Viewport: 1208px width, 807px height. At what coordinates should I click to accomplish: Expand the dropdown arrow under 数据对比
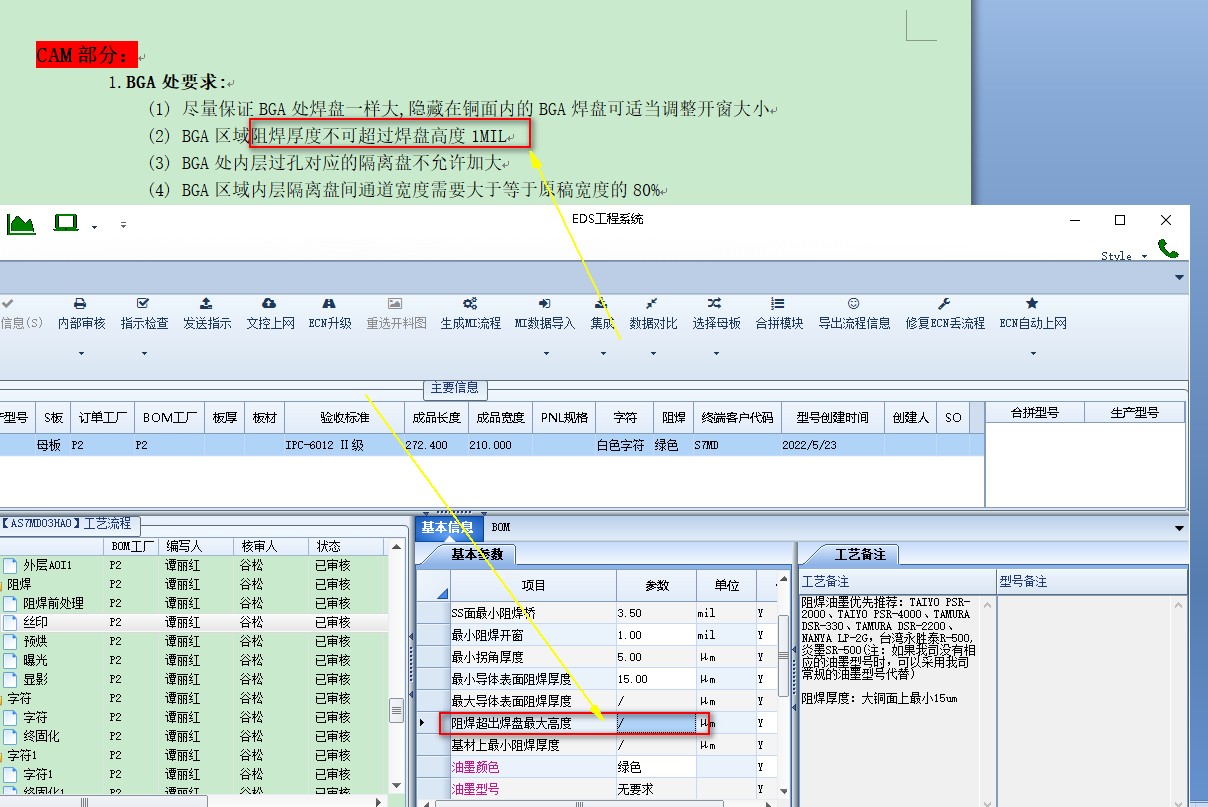tap(653, 353)
